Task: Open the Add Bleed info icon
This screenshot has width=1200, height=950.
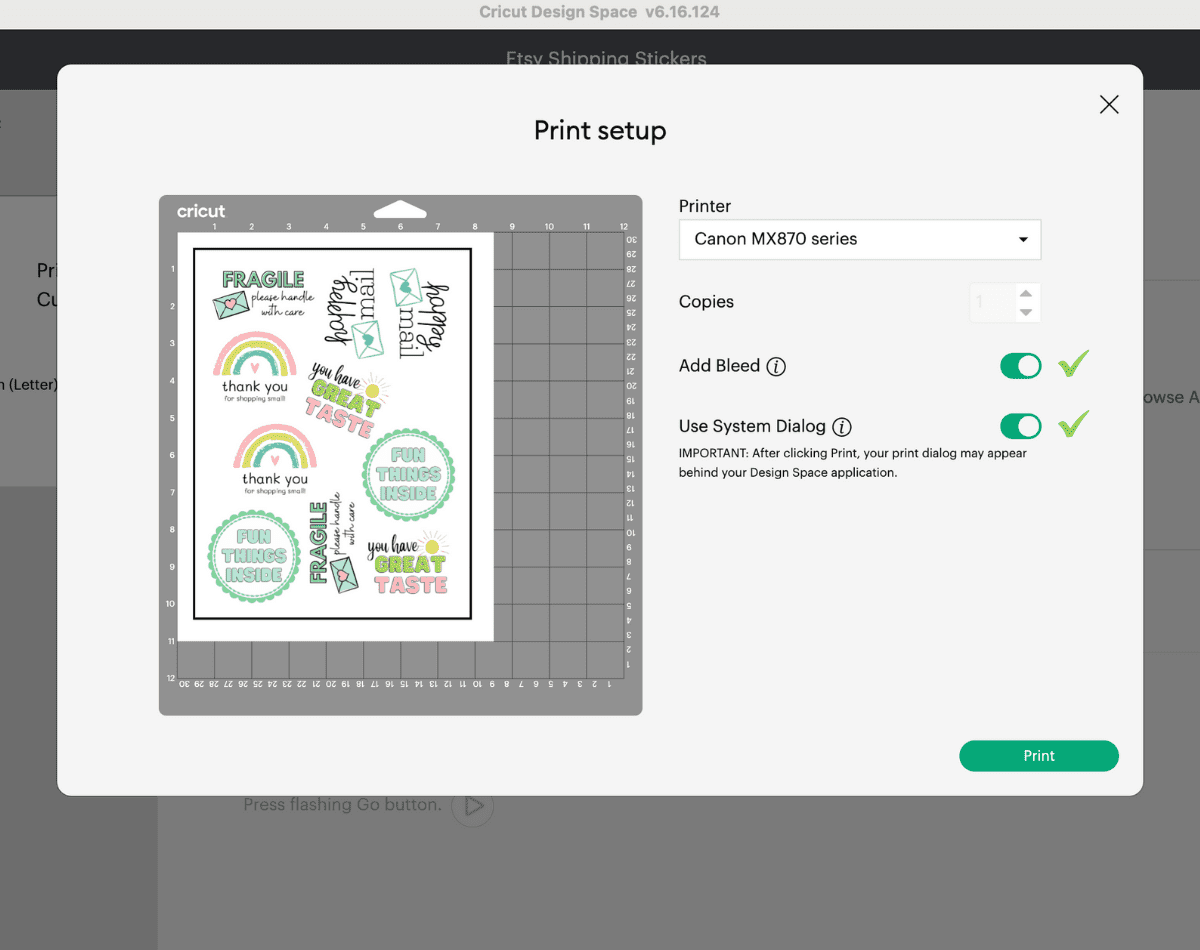Action: tap(776, 366)
